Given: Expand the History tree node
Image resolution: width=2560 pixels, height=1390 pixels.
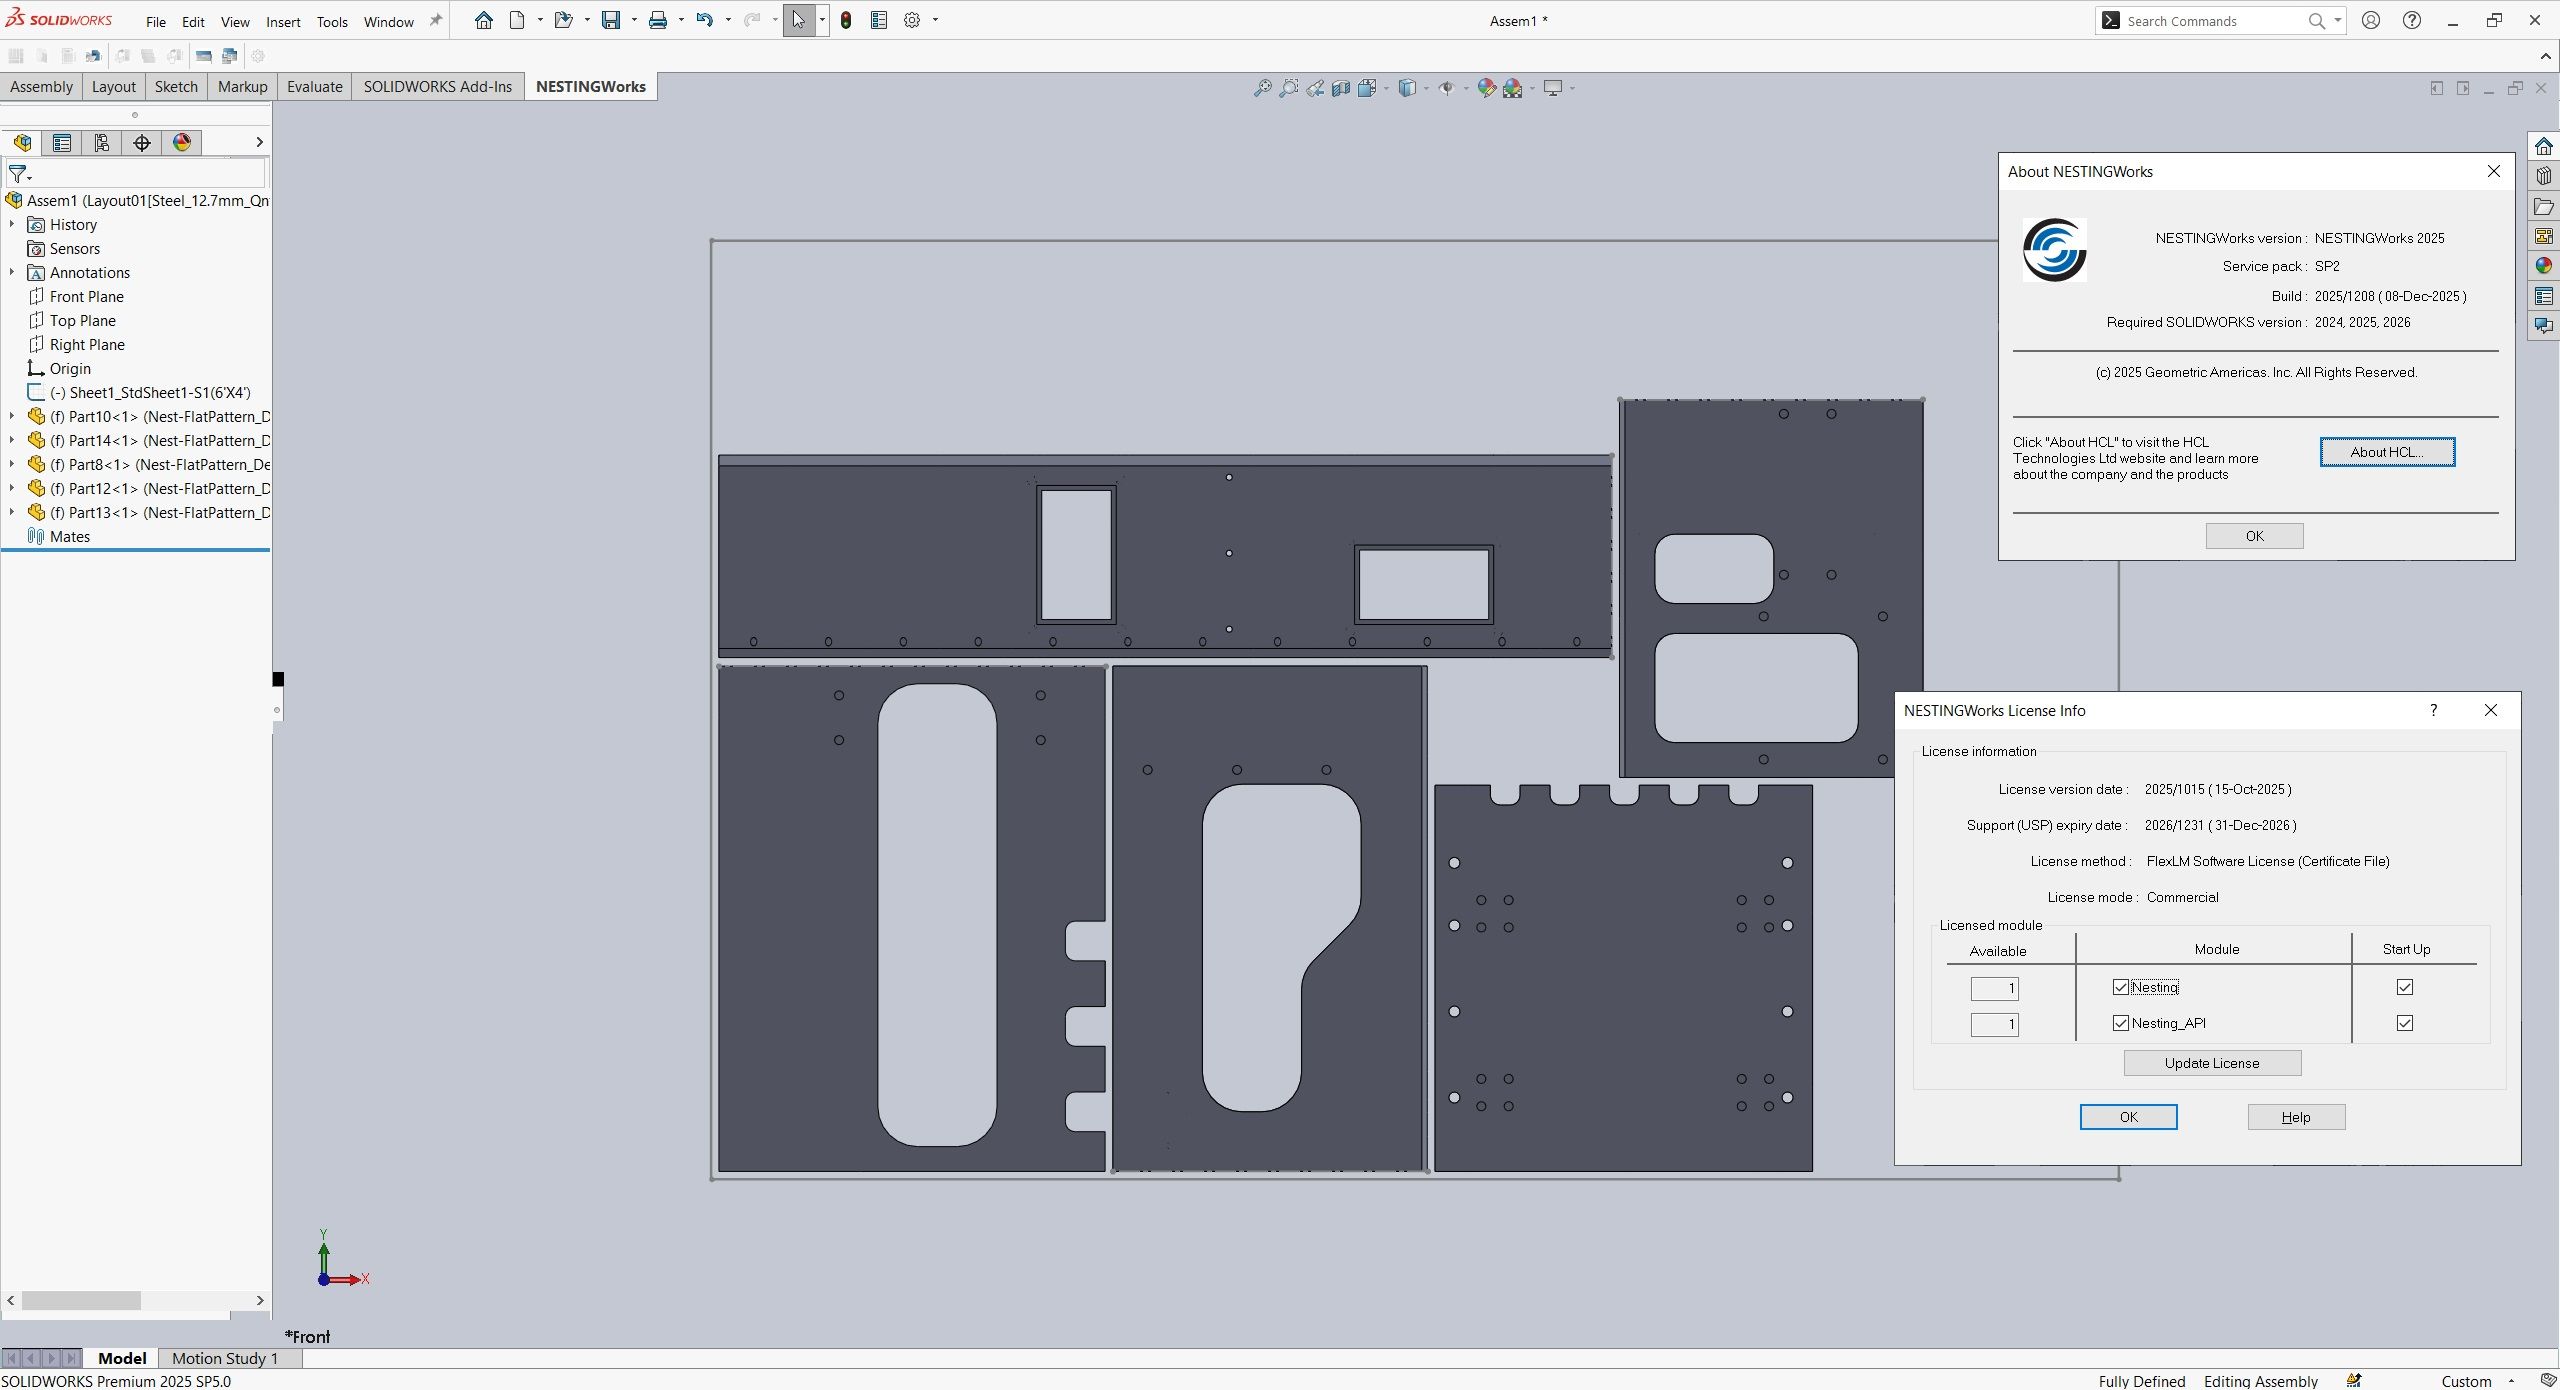Looking at the screenshot, I should click(12, 224).
